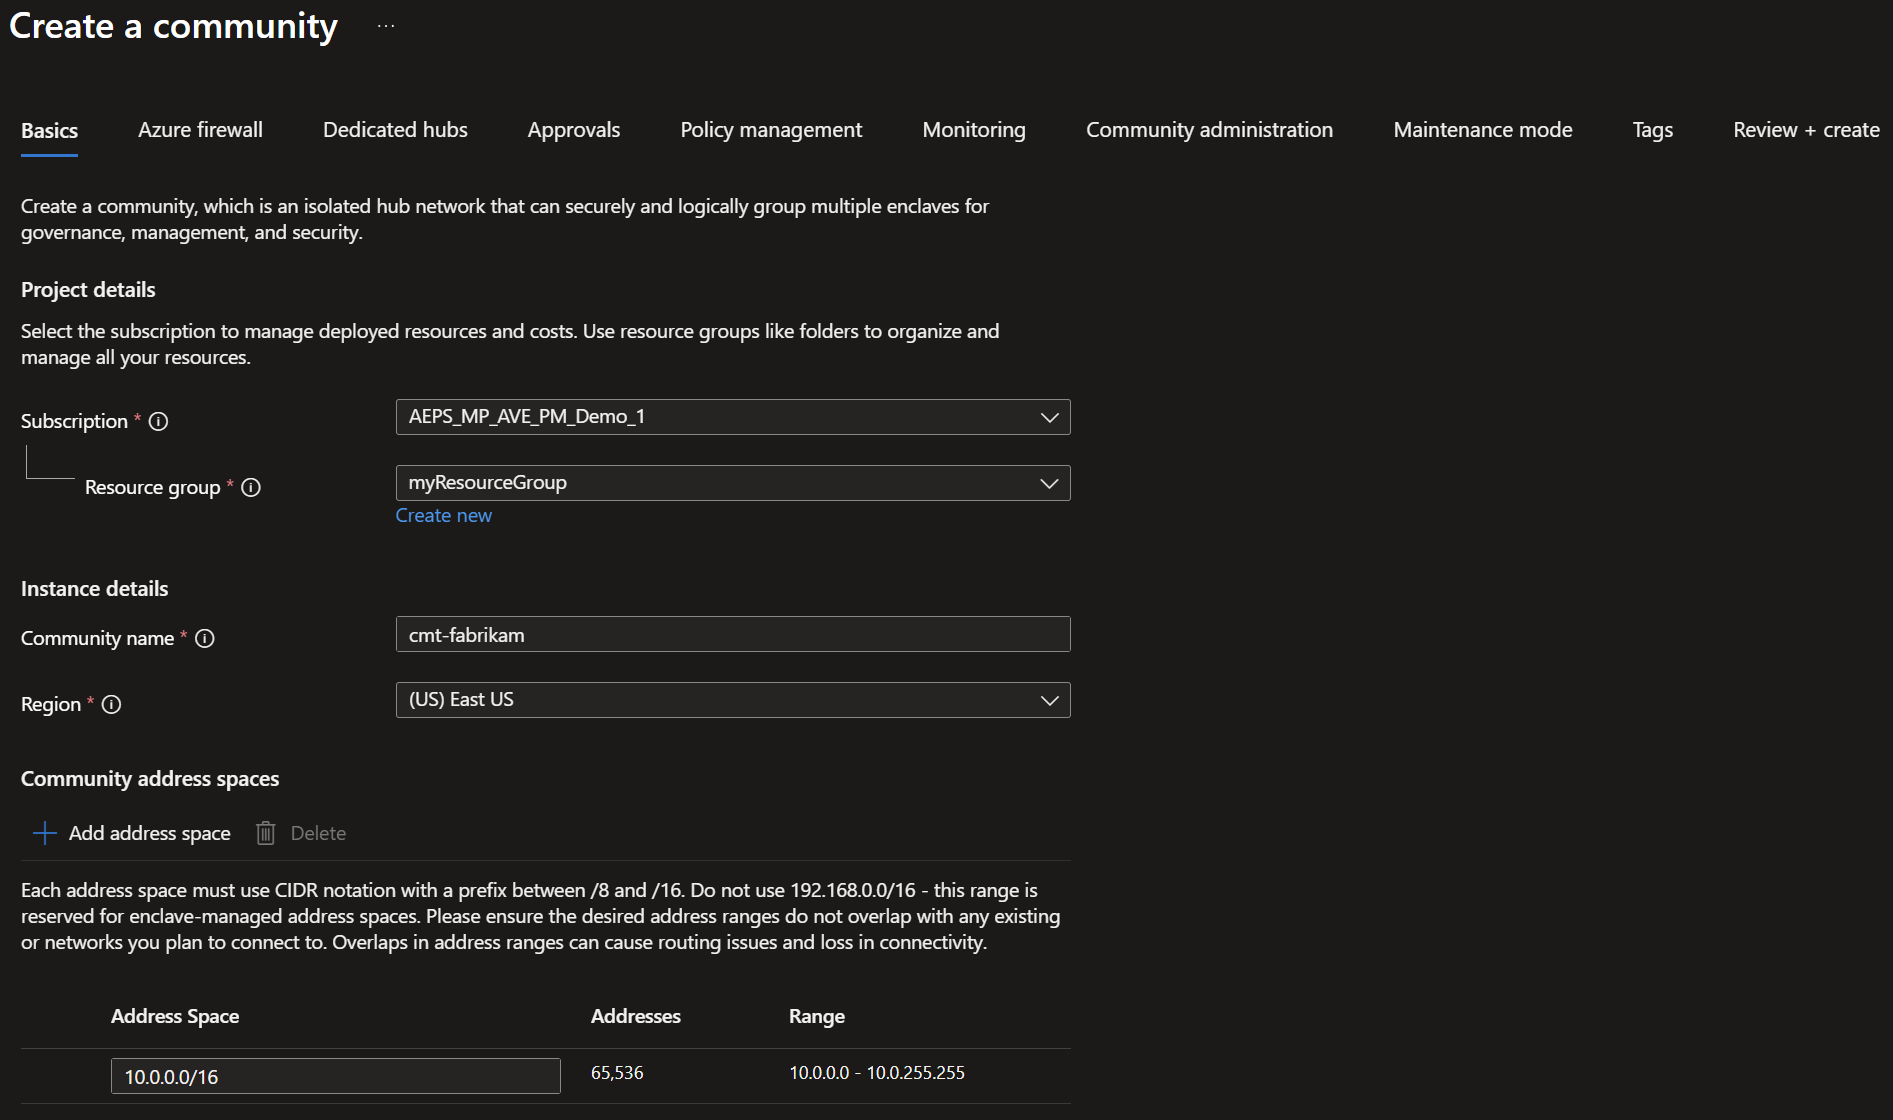
Task: Open the ellipsis menu beside Create a community
Action: (386, 26)
